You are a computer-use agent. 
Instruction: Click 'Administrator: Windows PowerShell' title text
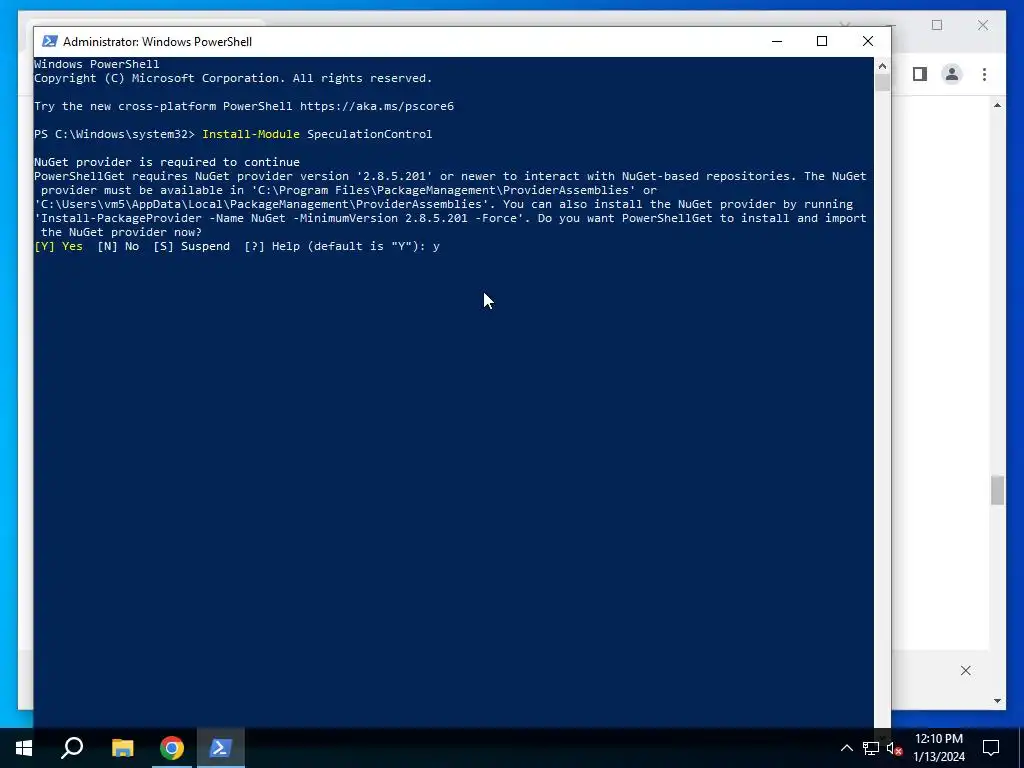tap(157, 42)
